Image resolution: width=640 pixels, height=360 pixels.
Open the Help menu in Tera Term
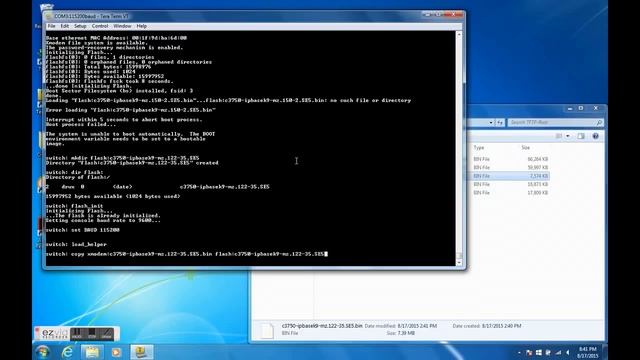pos(142,26)
